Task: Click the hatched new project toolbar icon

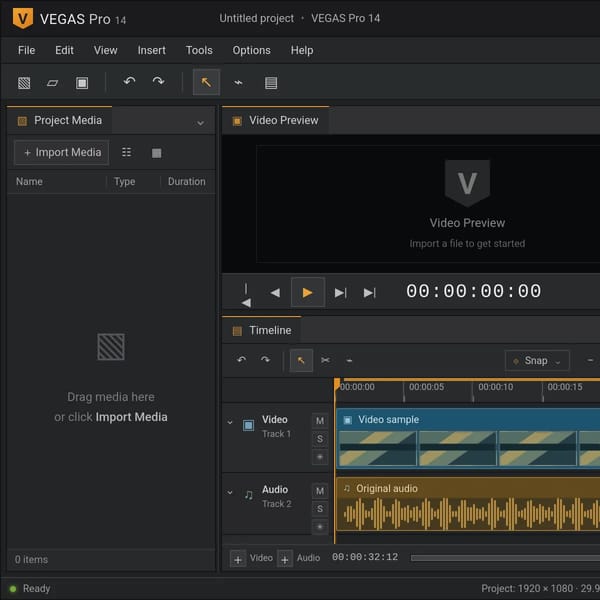Action: click(24, 83)
